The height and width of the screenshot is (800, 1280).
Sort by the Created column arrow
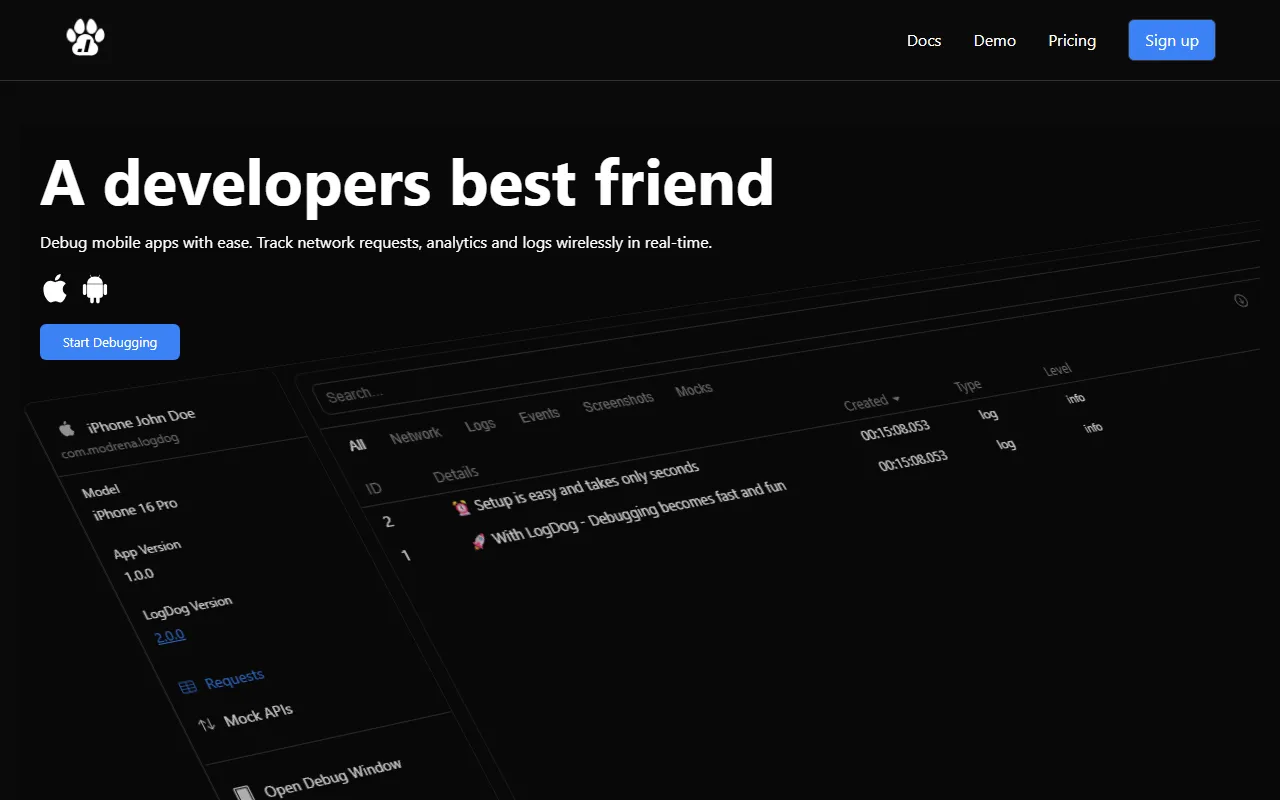coord(896,399)
